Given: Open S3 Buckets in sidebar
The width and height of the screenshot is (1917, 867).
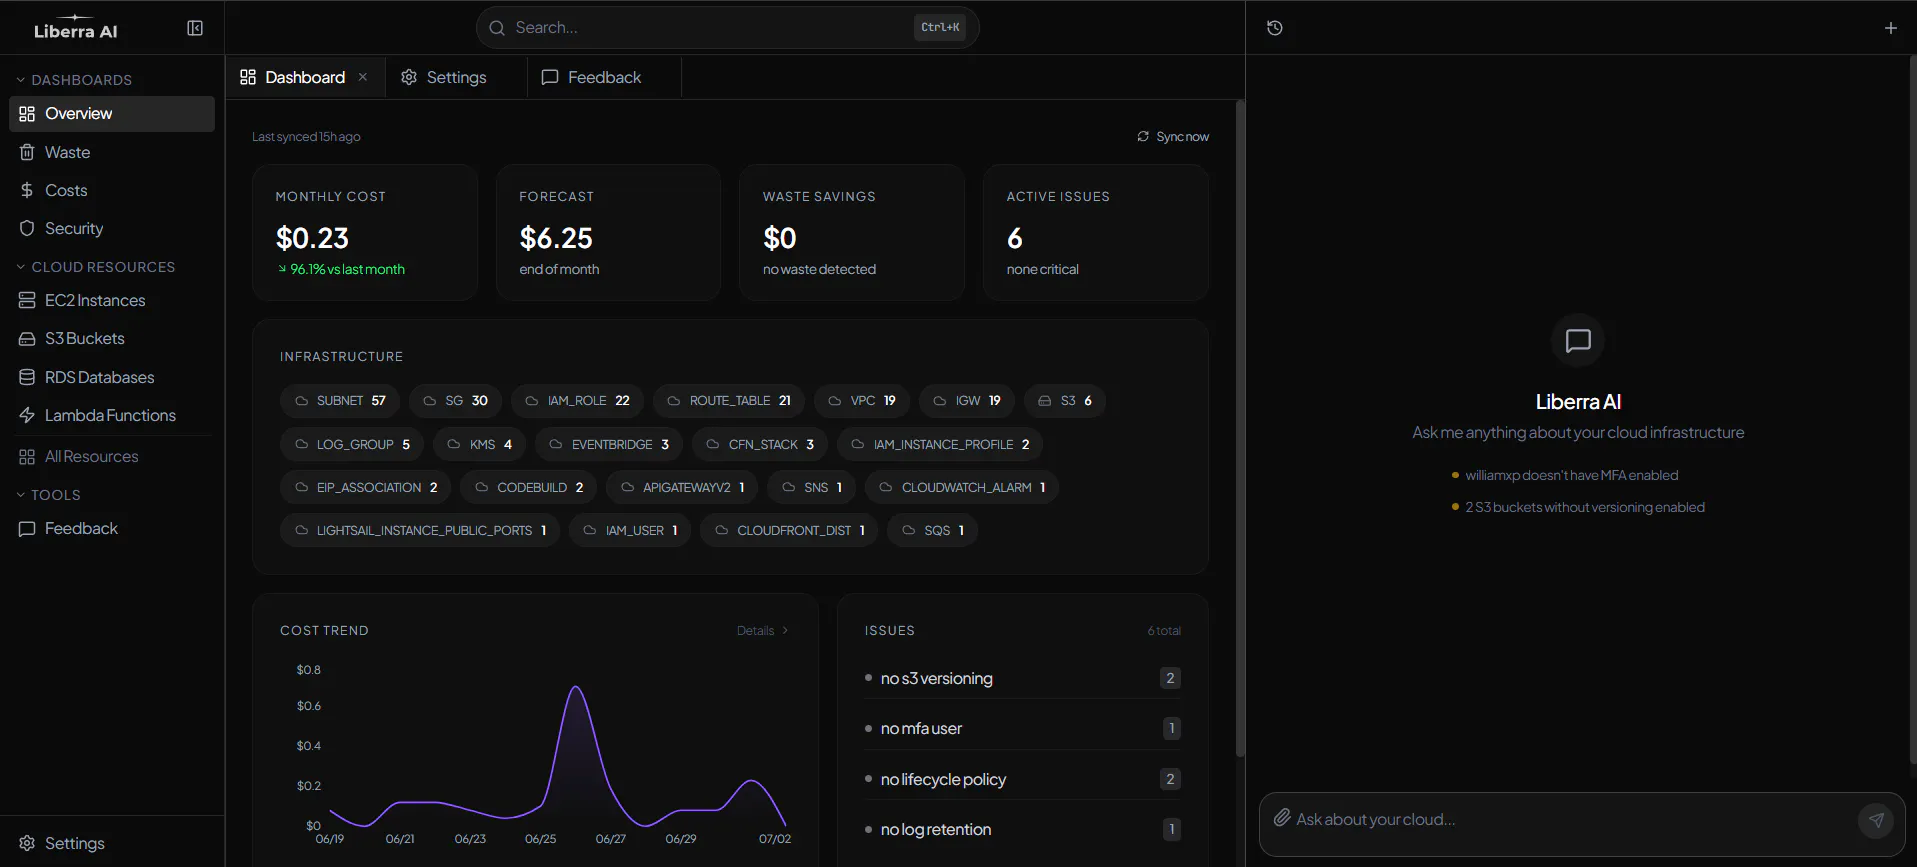Looking at the screenshot, I should (x=112, y=338).
